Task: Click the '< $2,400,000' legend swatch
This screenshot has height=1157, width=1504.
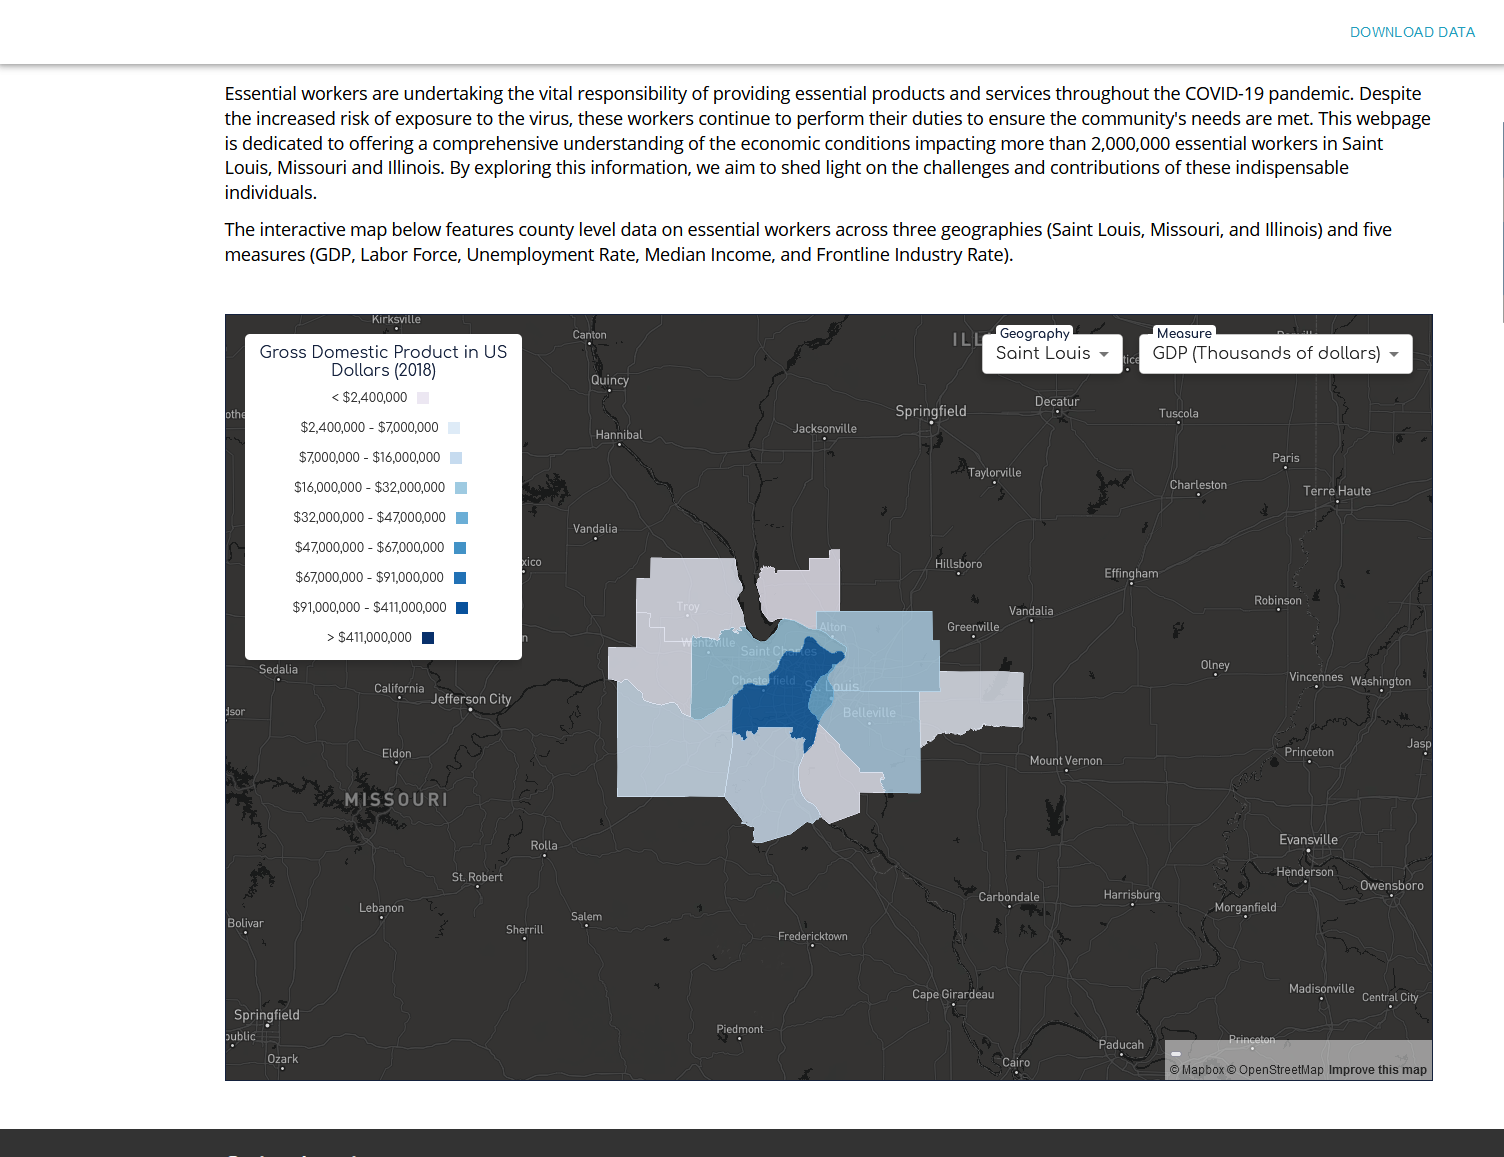Action: [x=423, y=398]
